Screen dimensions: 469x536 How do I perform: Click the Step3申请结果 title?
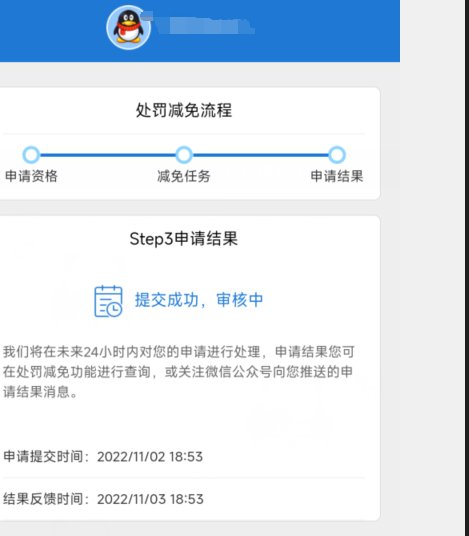pyautogui.click(x=184, y=239)
